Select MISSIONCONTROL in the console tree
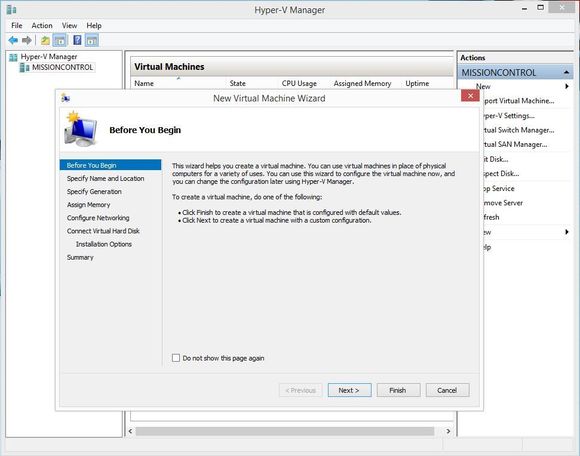This screenshot has height=456, width=580. point(63,67)
